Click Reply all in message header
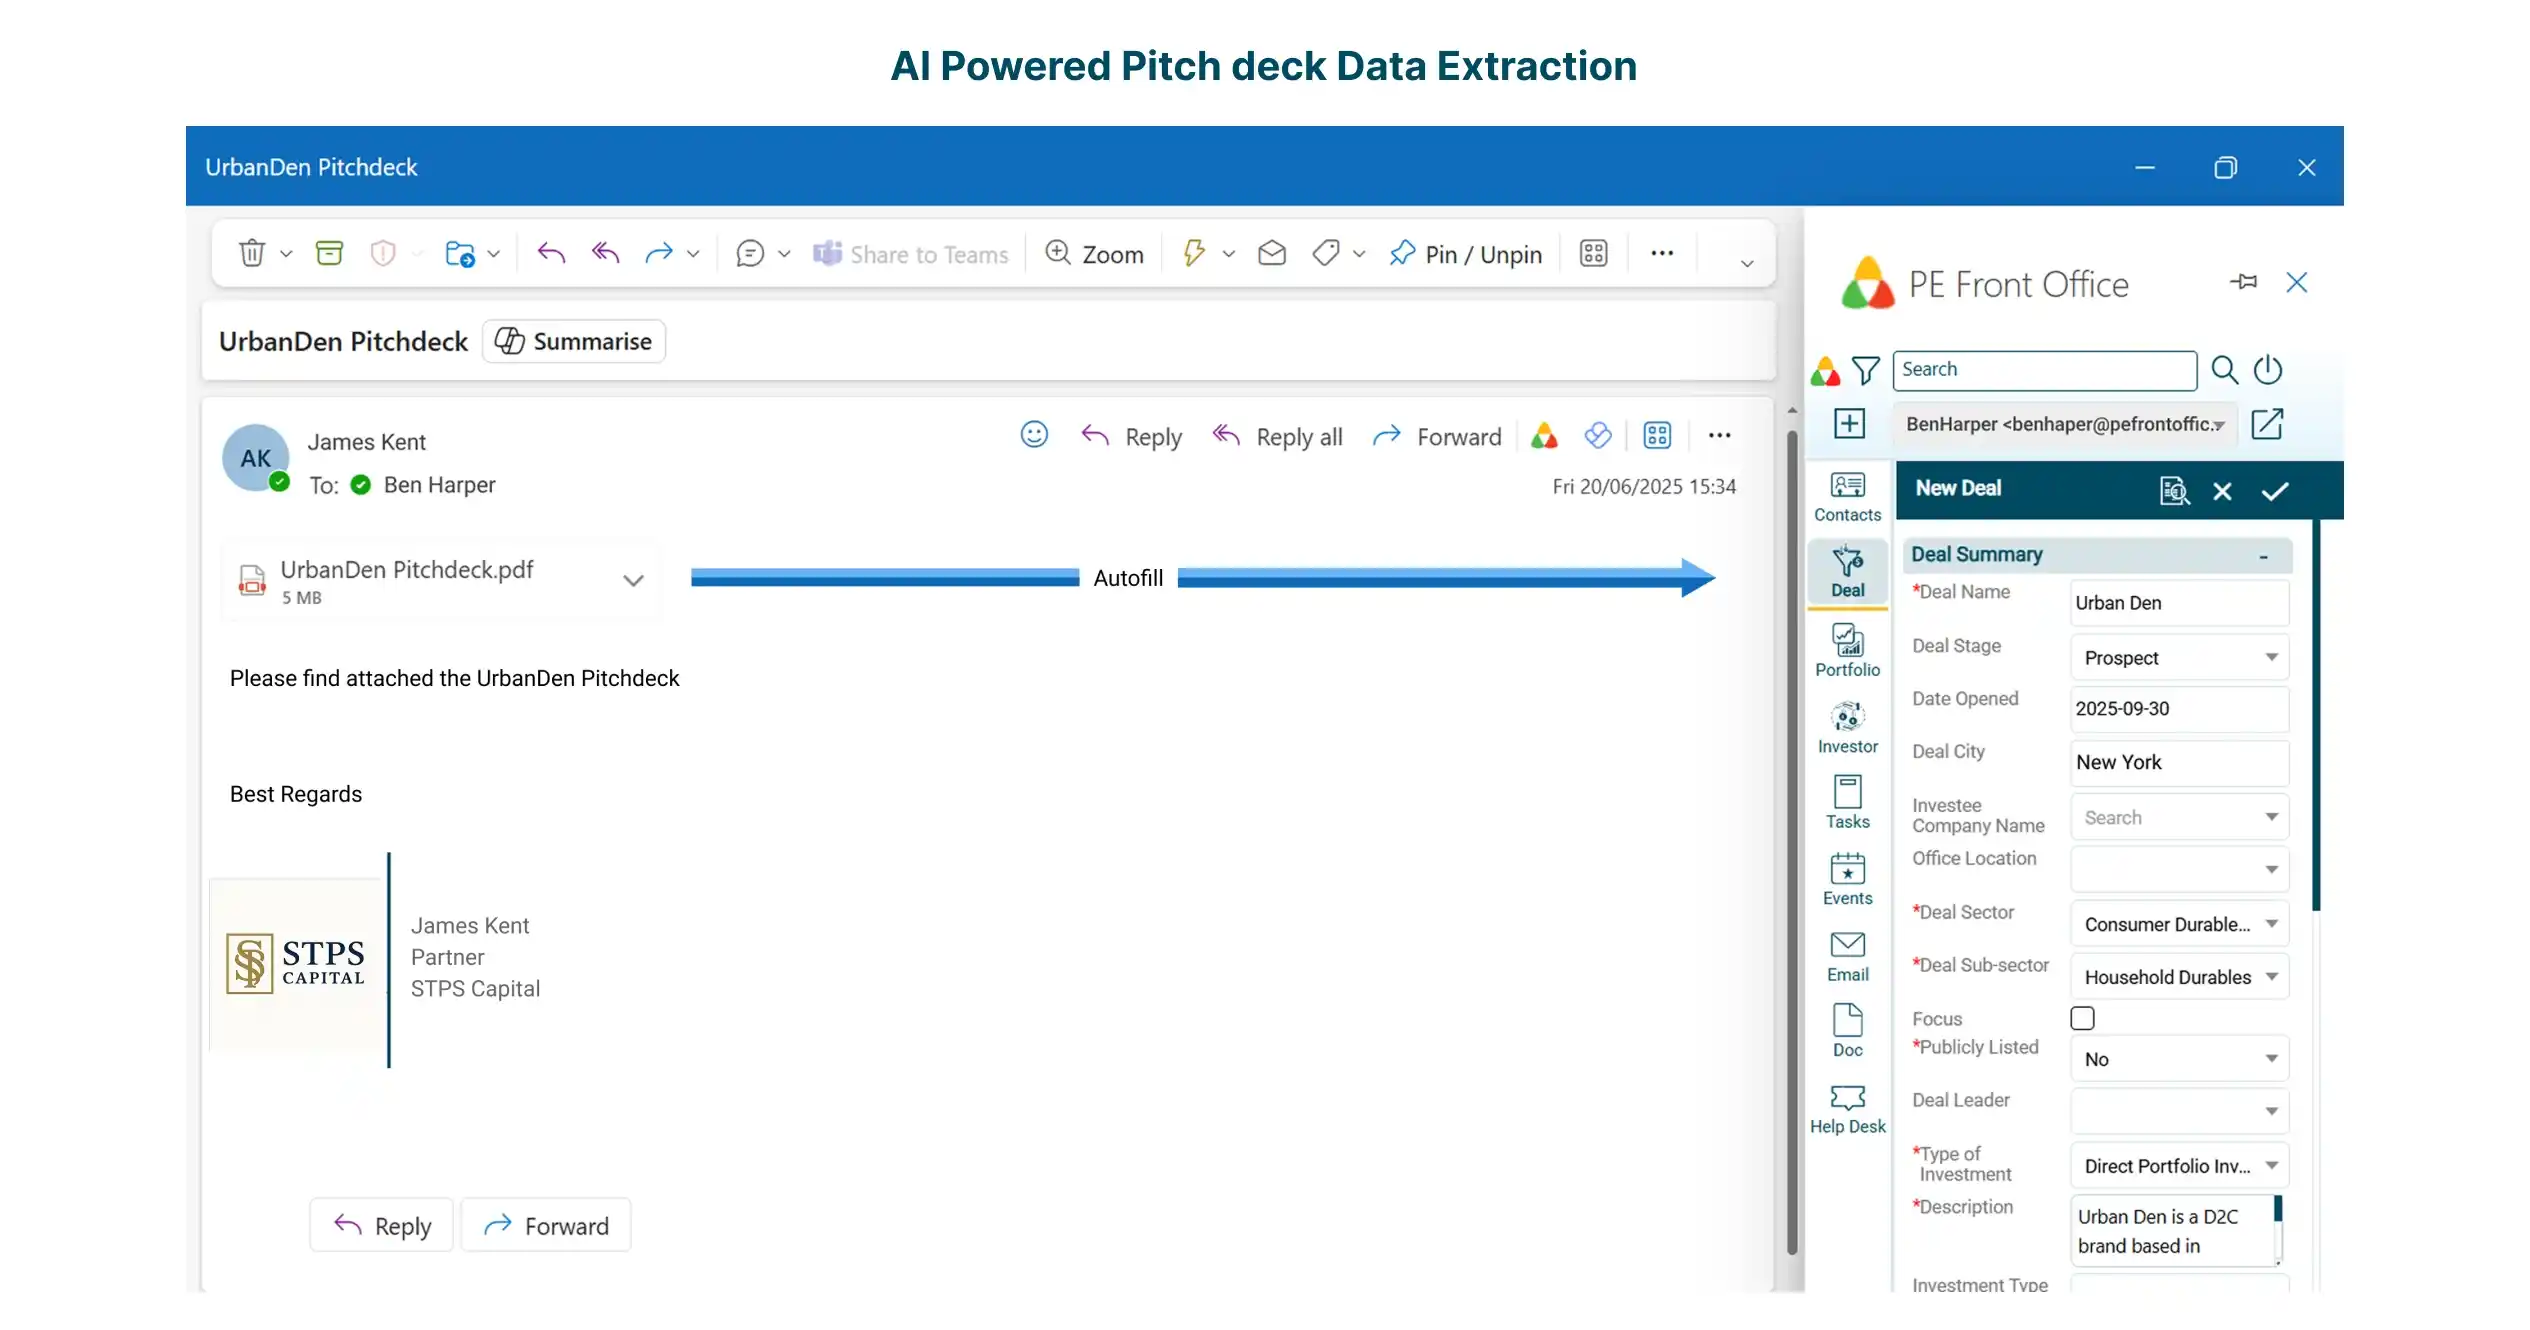Screen dimensions: 2530x1330 (x=1277, y=436)
